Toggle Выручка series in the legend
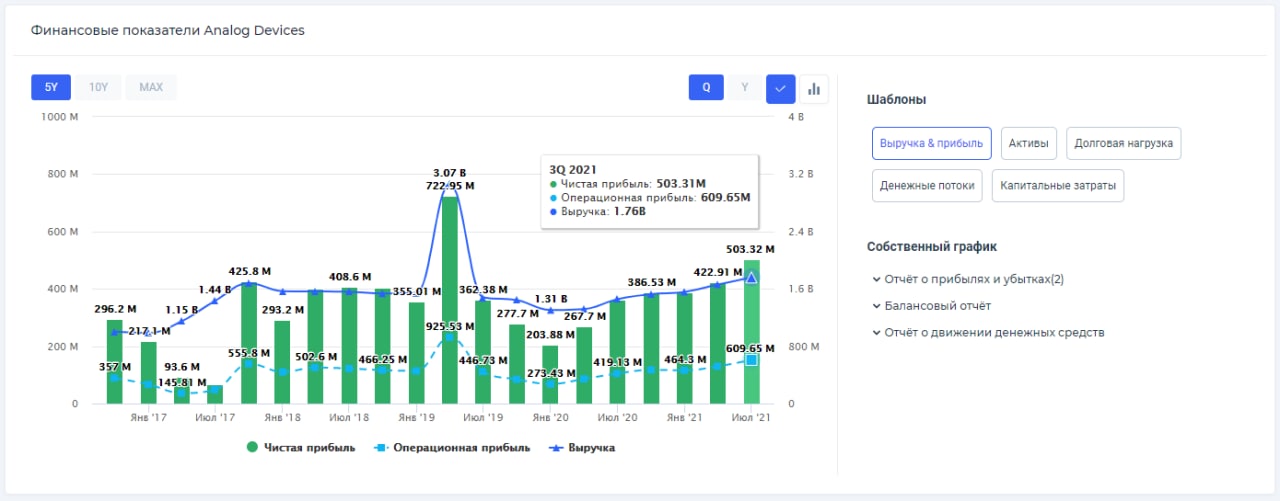 [x=591, y=448]
